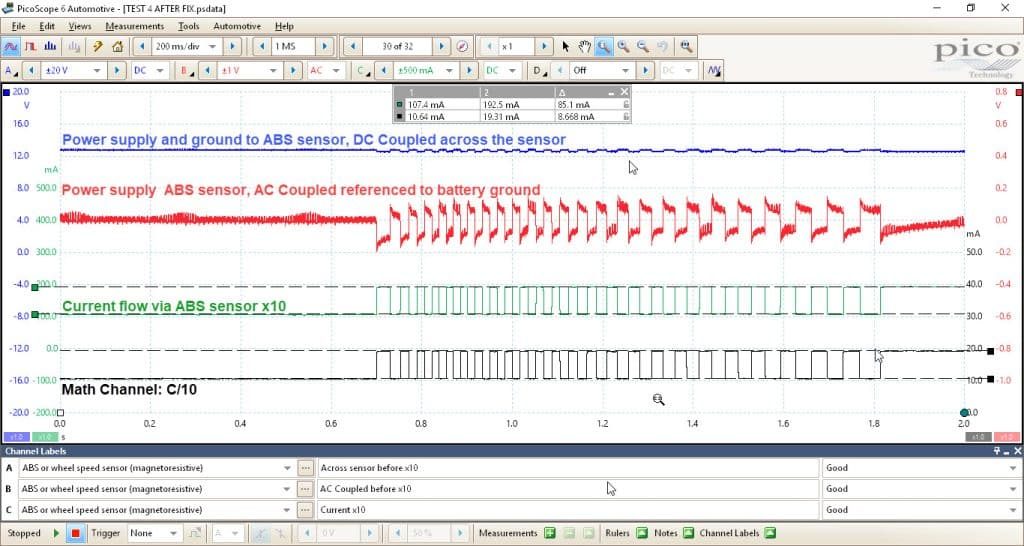Click the black ruler handle at 20.0 mA
Image resolution: width=1024 pixels, height=546 pixels.
[x=991, y=351]
